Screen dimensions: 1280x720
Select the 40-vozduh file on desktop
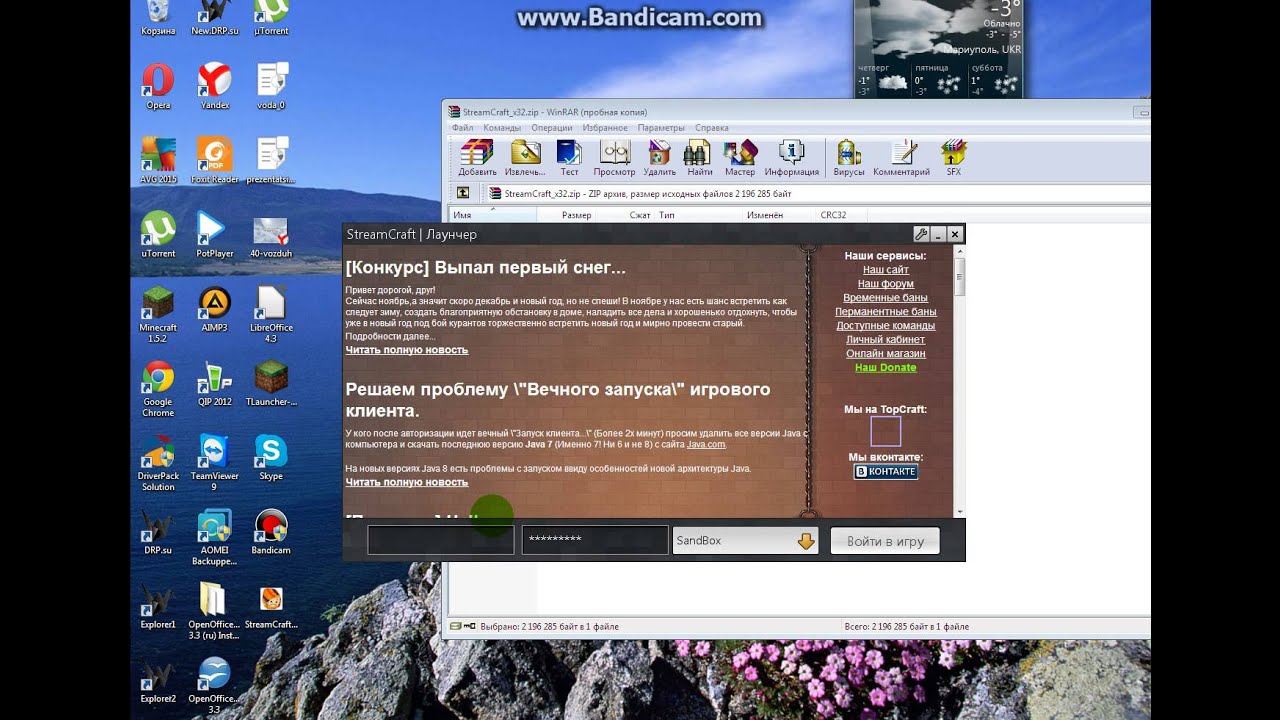(271, 235)
